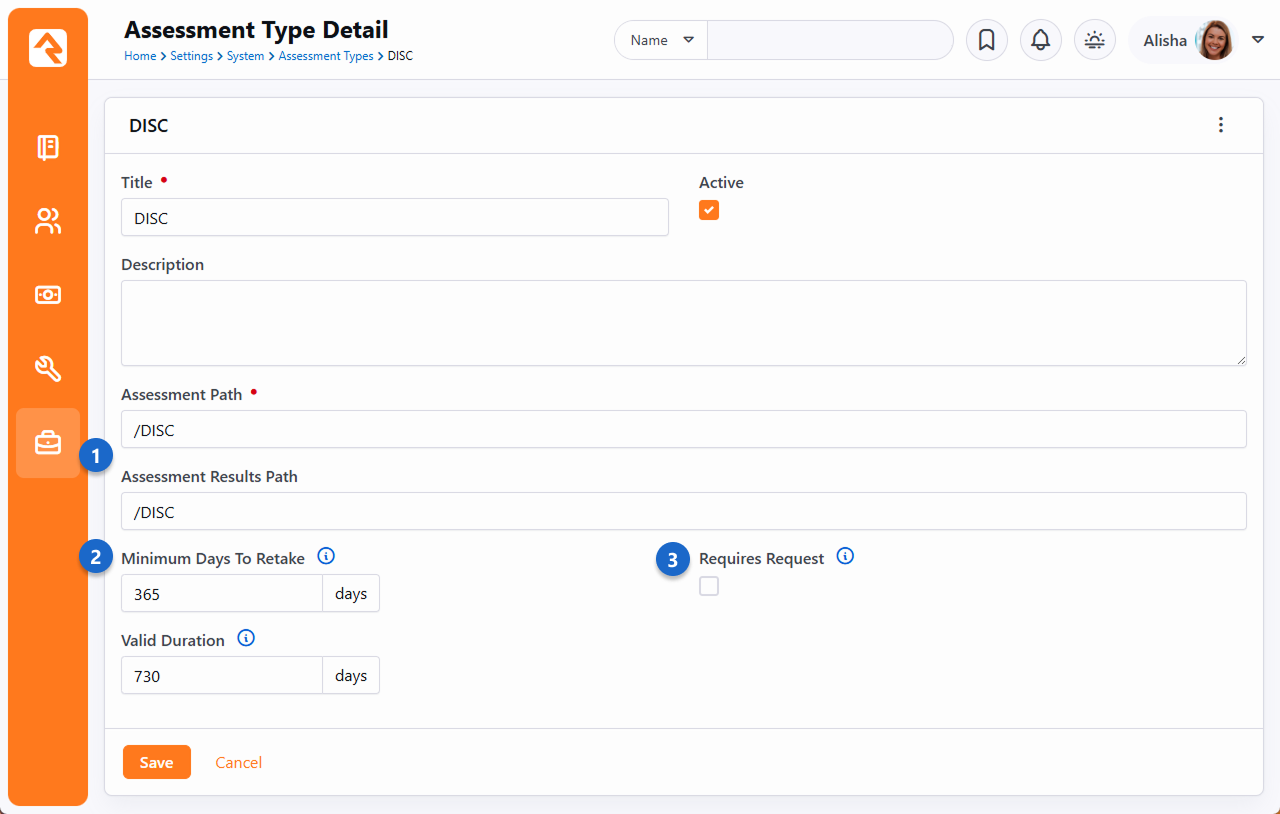The image size is (1280, 814).
Task: Open the wrench Tools sidebar icon
Action: pyautogui.click(x=48, y=369)
